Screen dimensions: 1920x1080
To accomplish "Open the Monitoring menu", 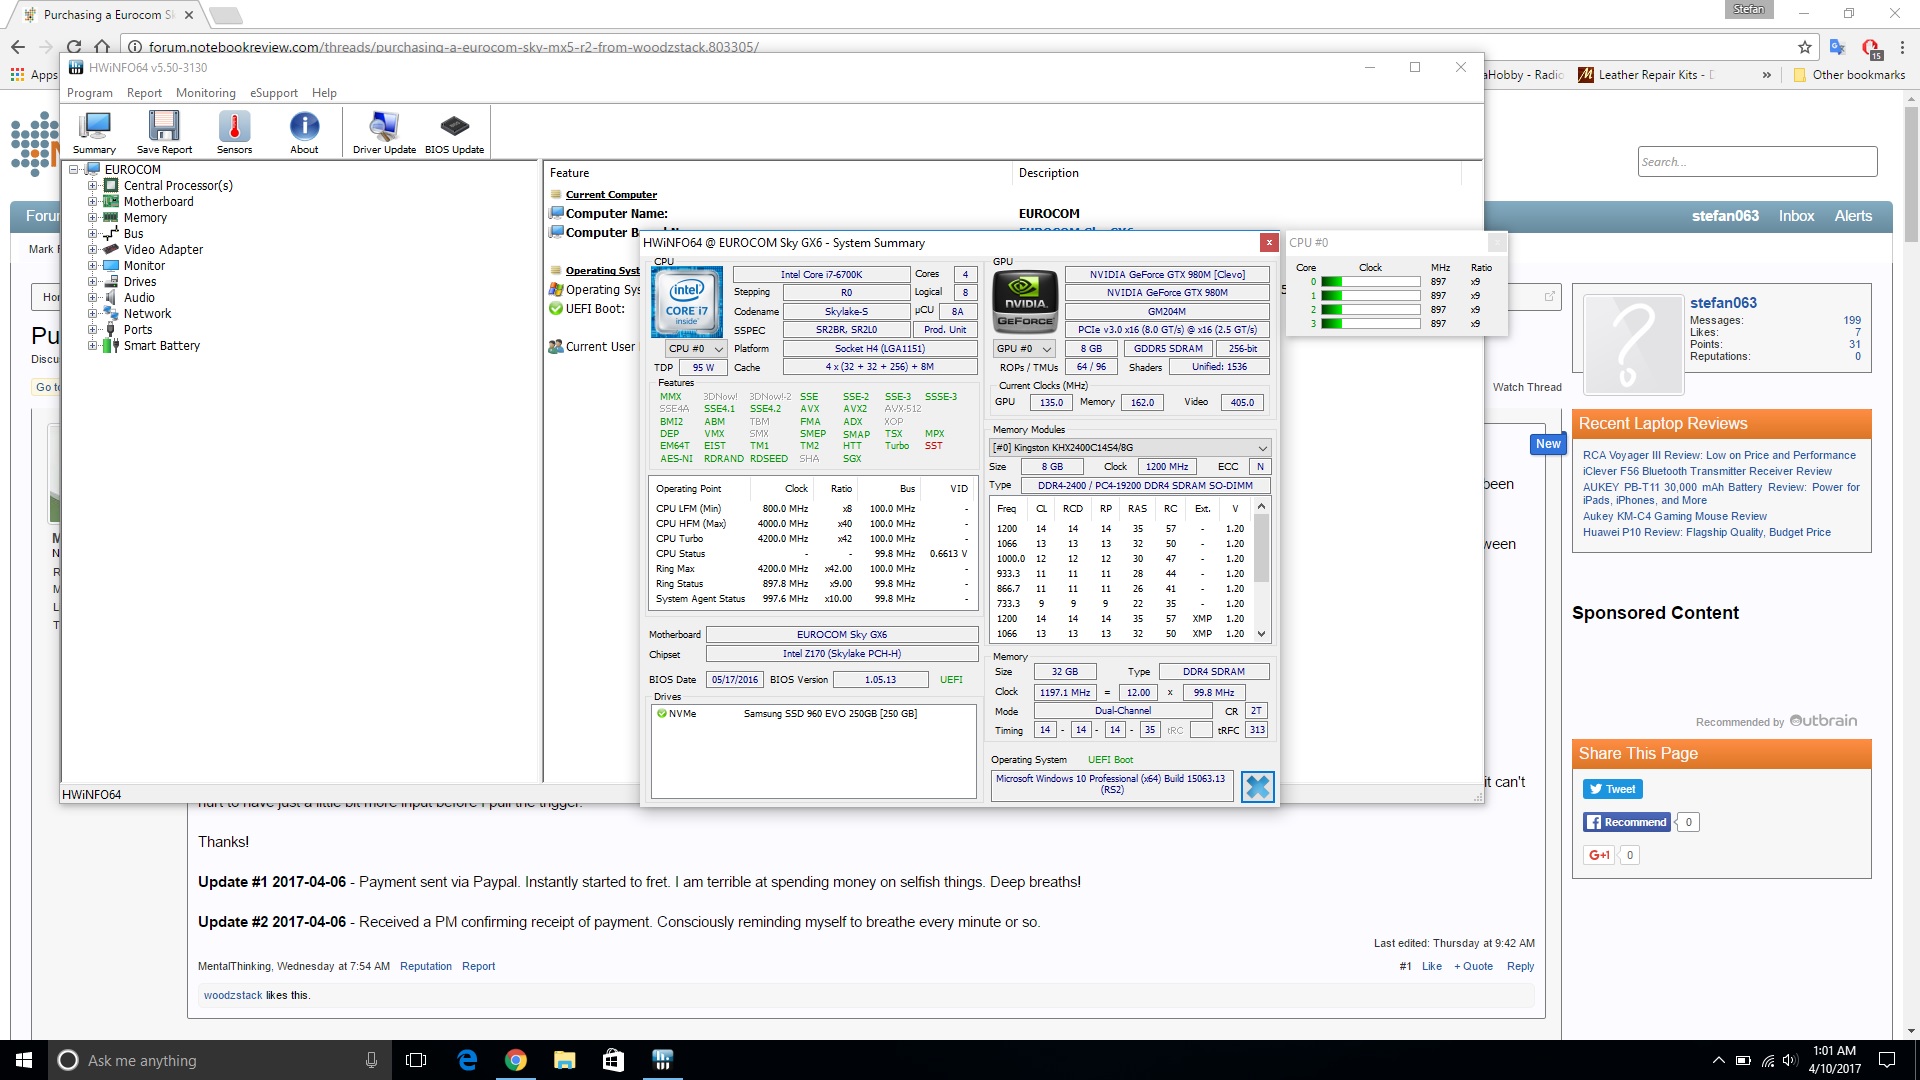I will 206,93.
